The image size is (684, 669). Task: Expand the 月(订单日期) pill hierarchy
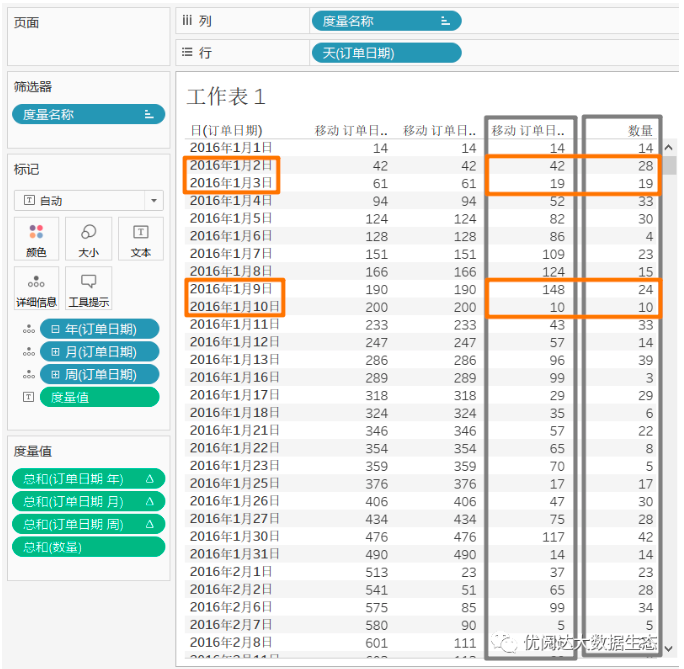tap(55, 352)
